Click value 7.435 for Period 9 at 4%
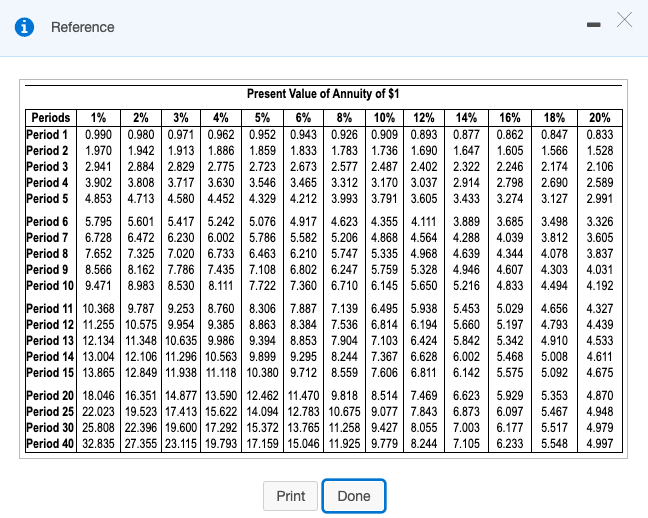Screen dimensions: 648x518 [221, 270]
